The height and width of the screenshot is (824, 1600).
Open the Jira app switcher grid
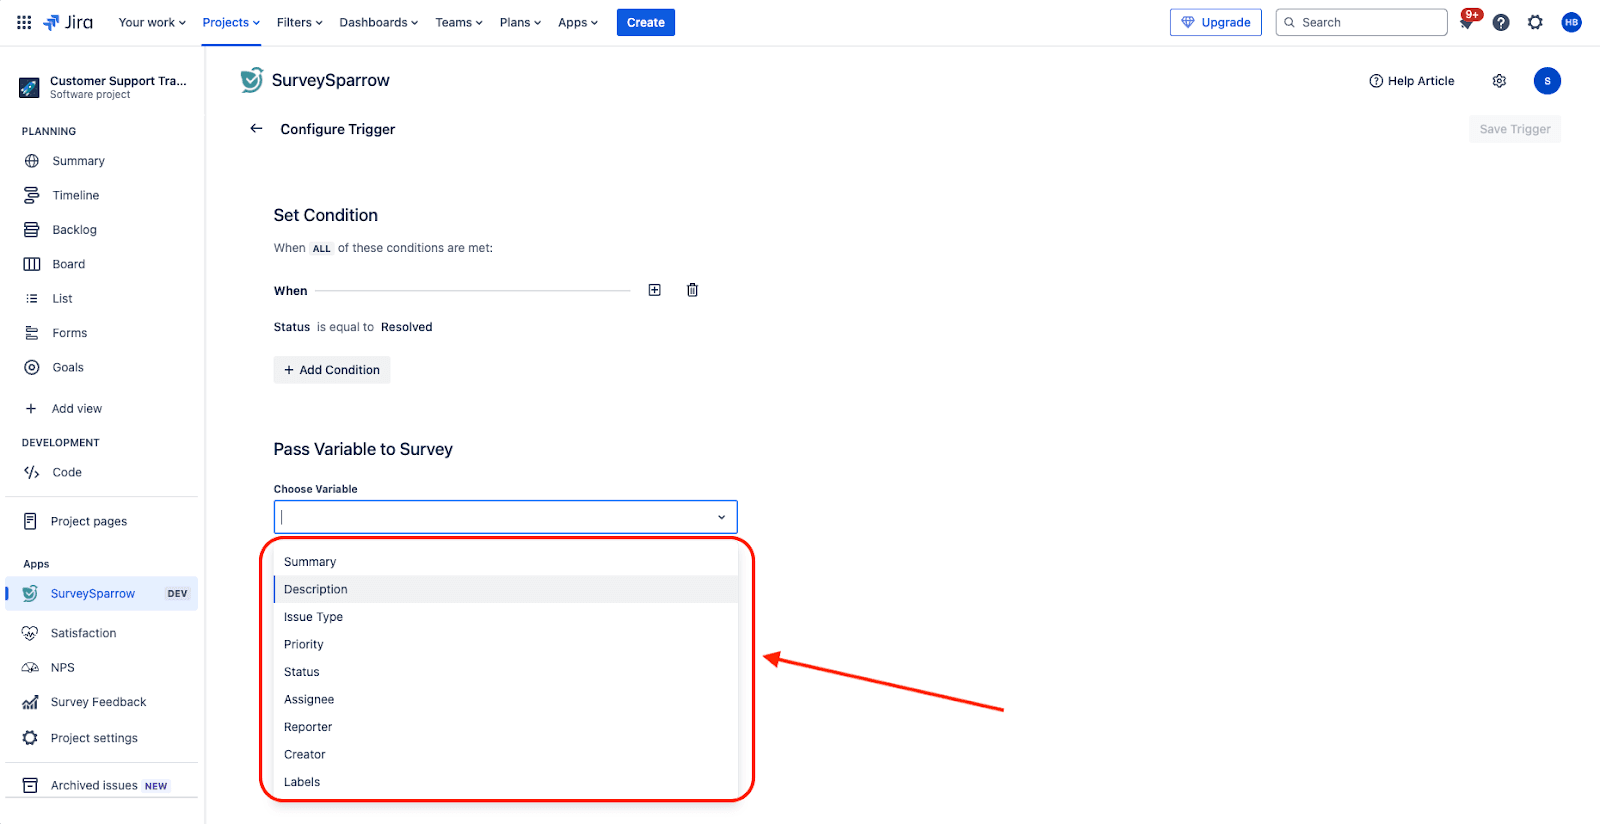(24, 22)
